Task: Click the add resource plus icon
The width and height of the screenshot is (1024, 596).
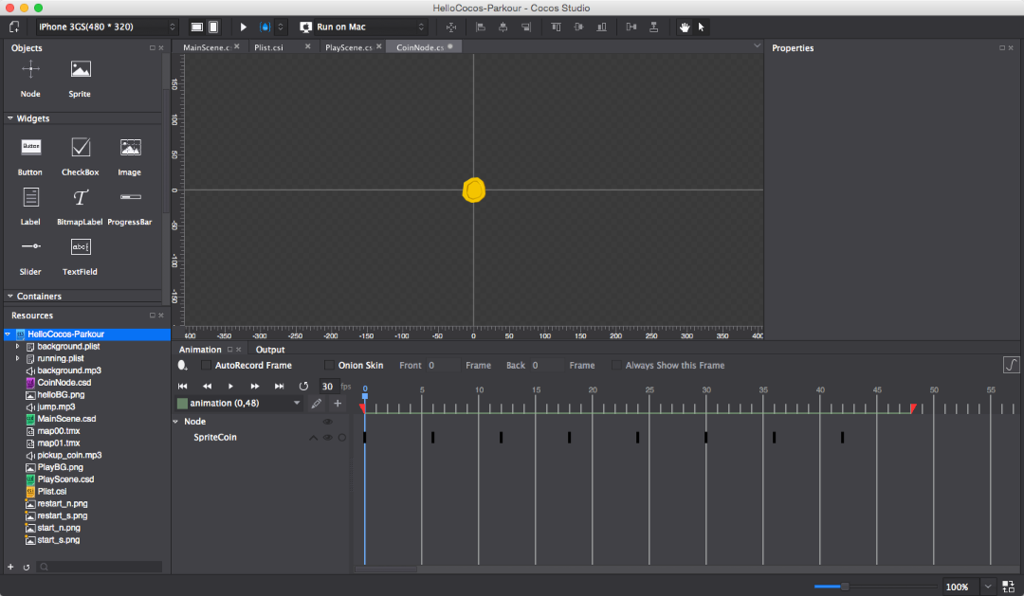Action: [10, 567]
